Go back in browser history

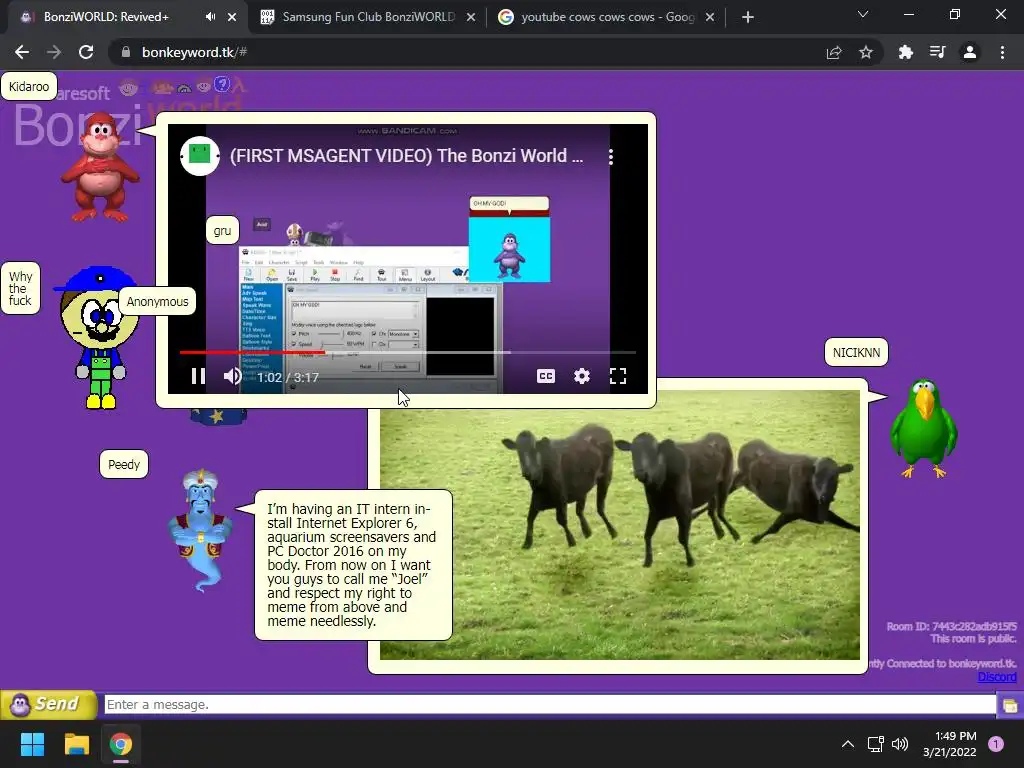pos(22,52)
